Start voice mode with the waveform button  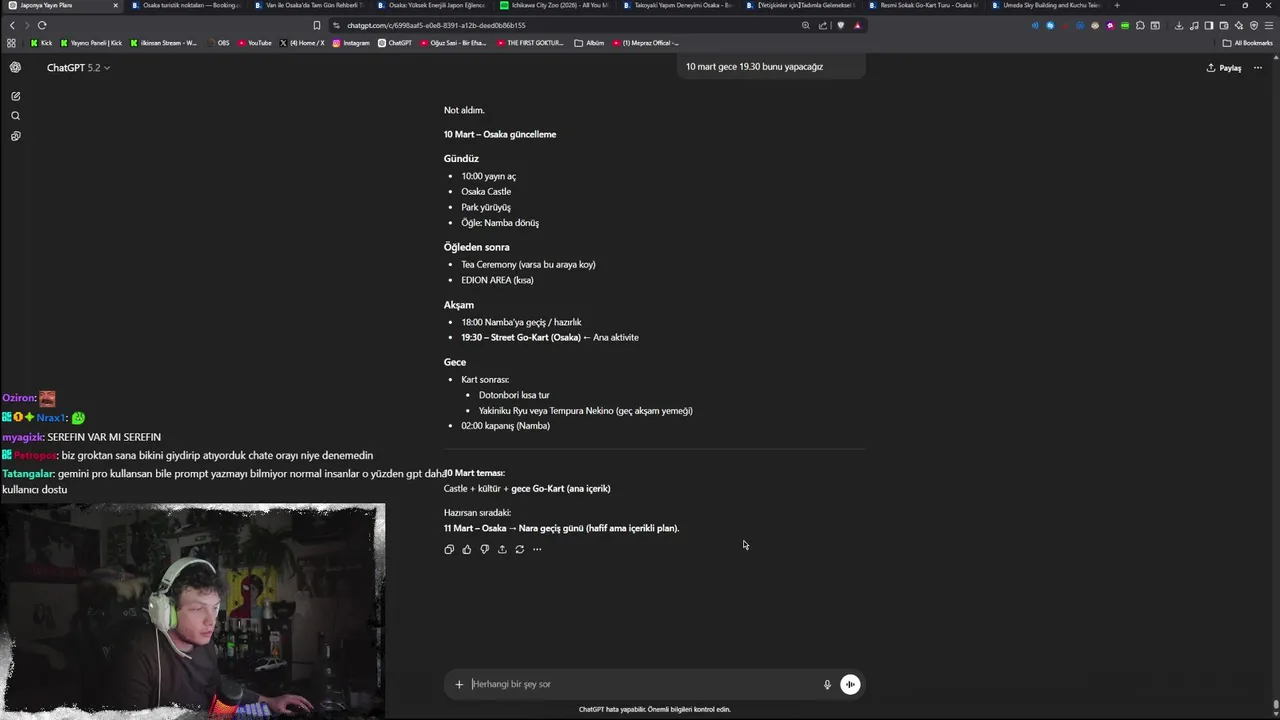coord(850,684)
